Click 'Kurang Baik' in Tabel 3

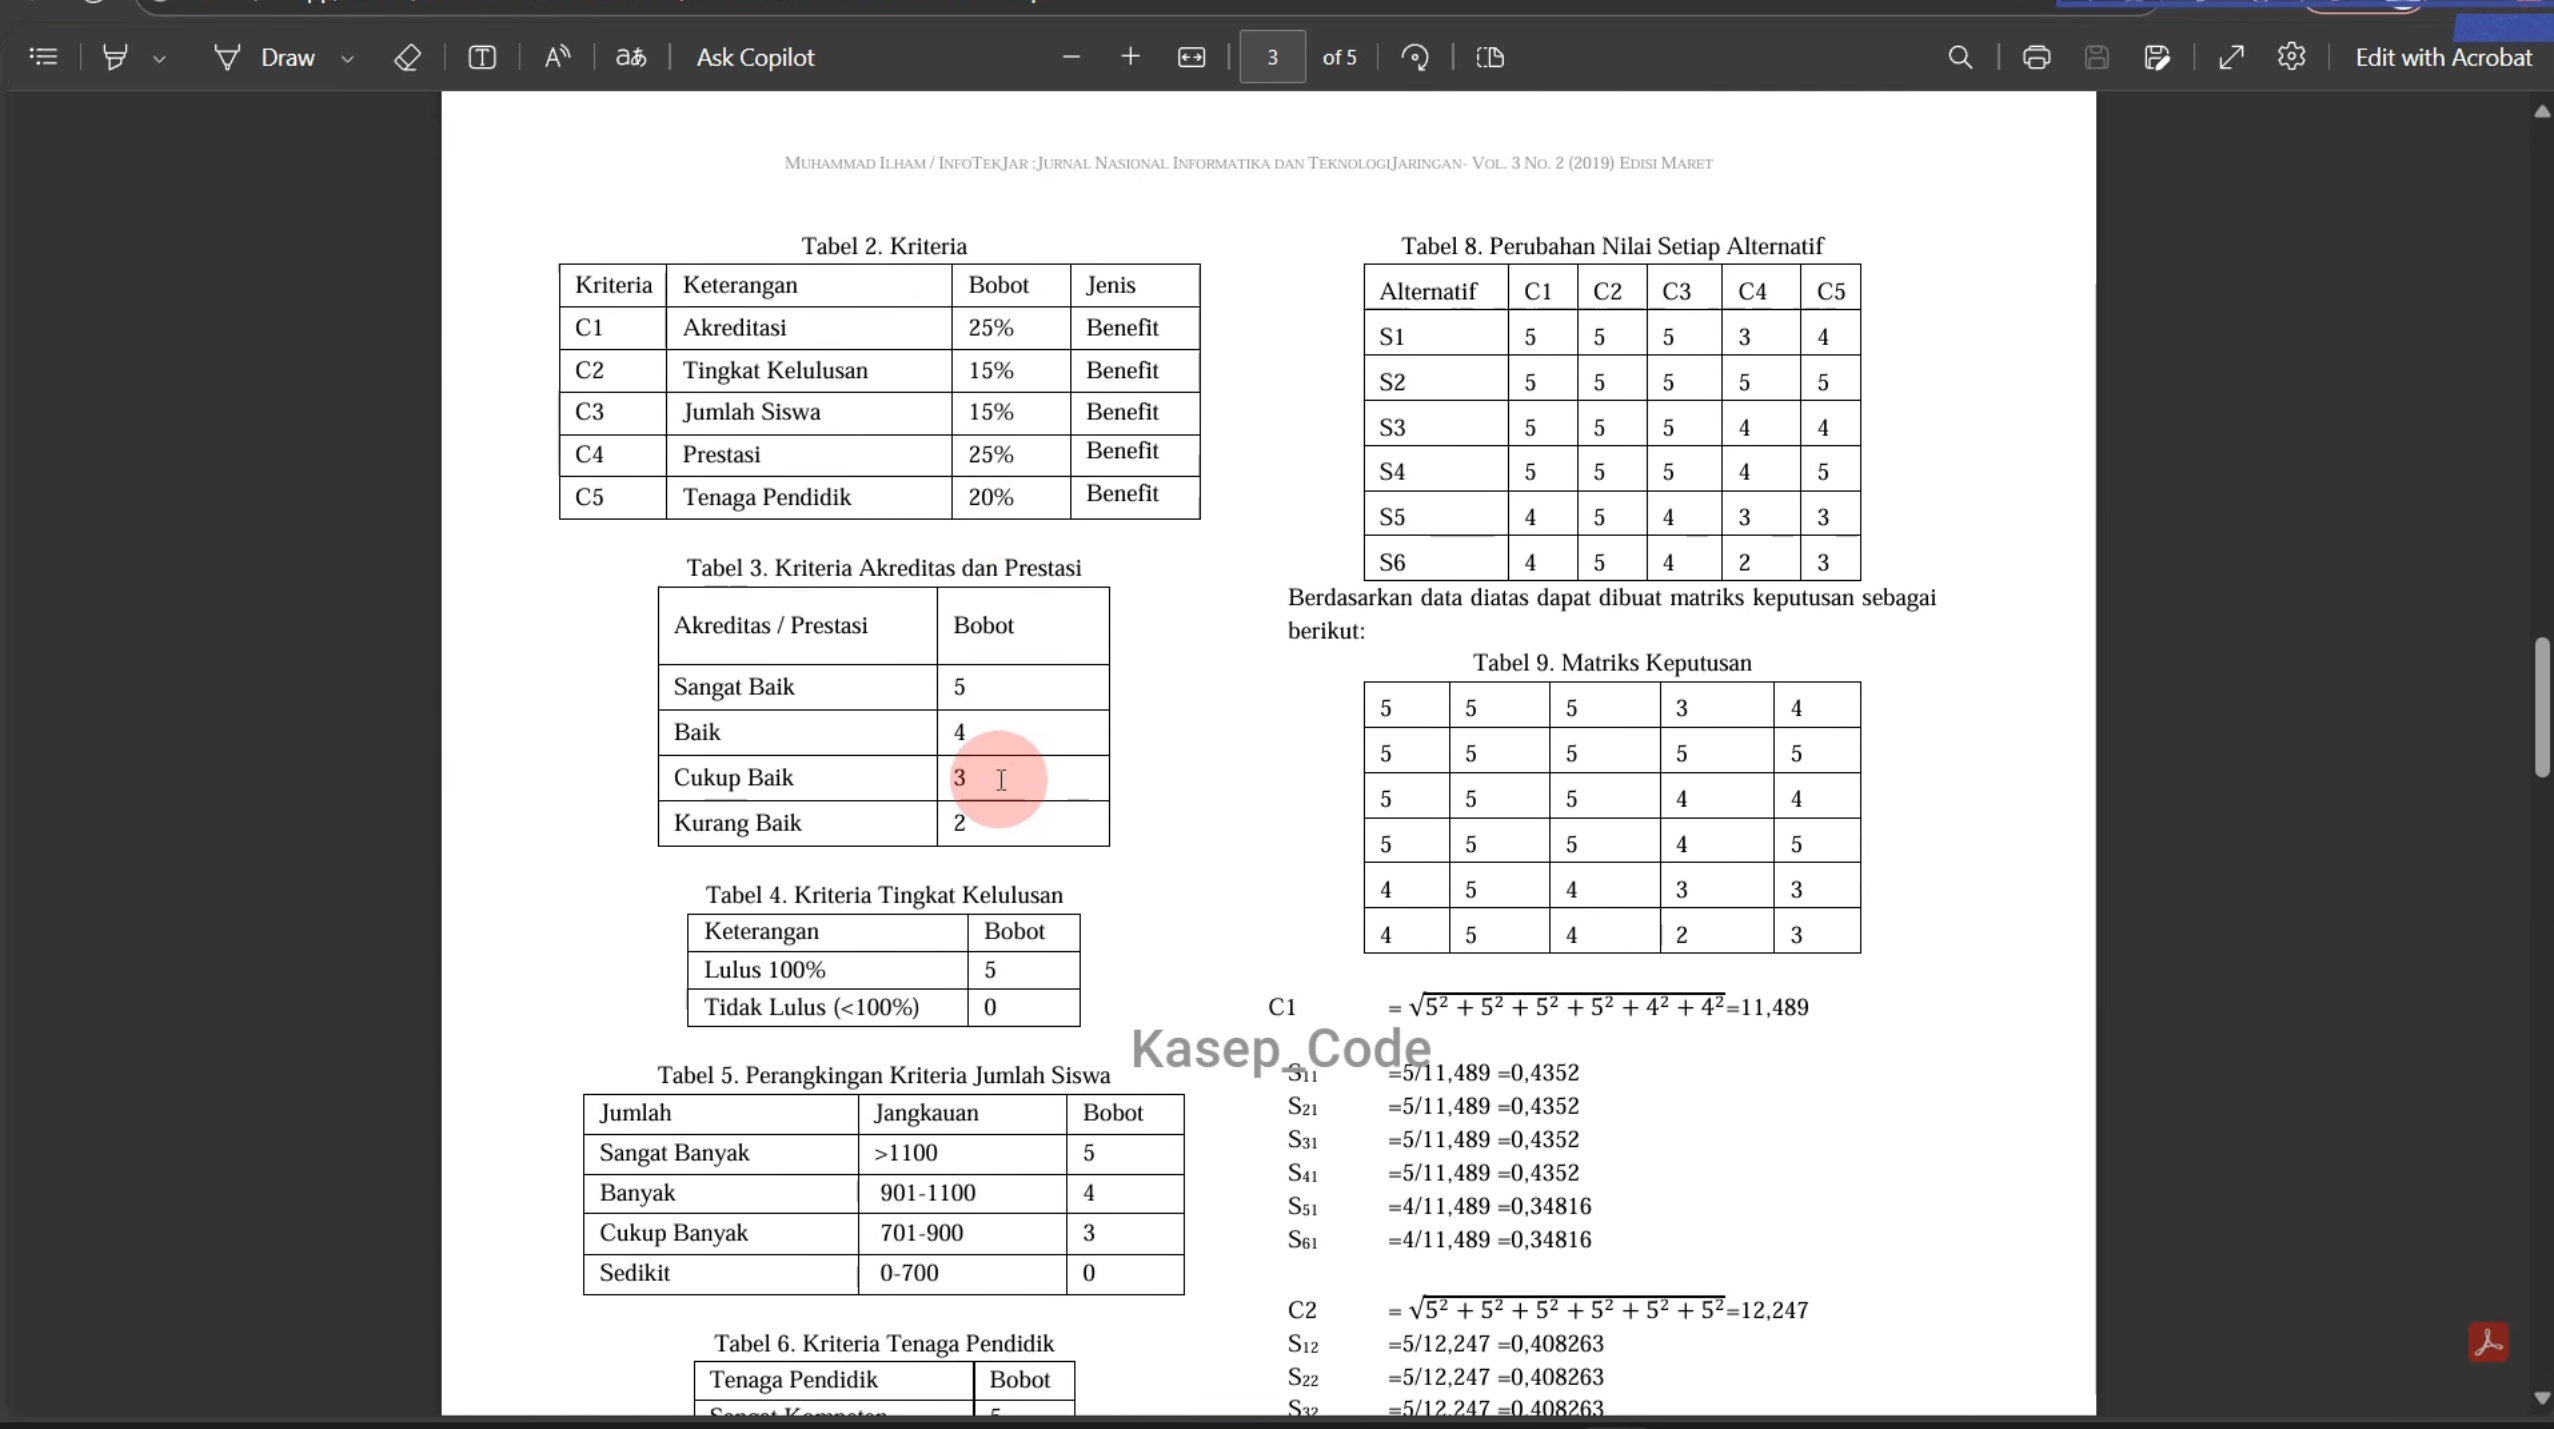click(737, 823)
